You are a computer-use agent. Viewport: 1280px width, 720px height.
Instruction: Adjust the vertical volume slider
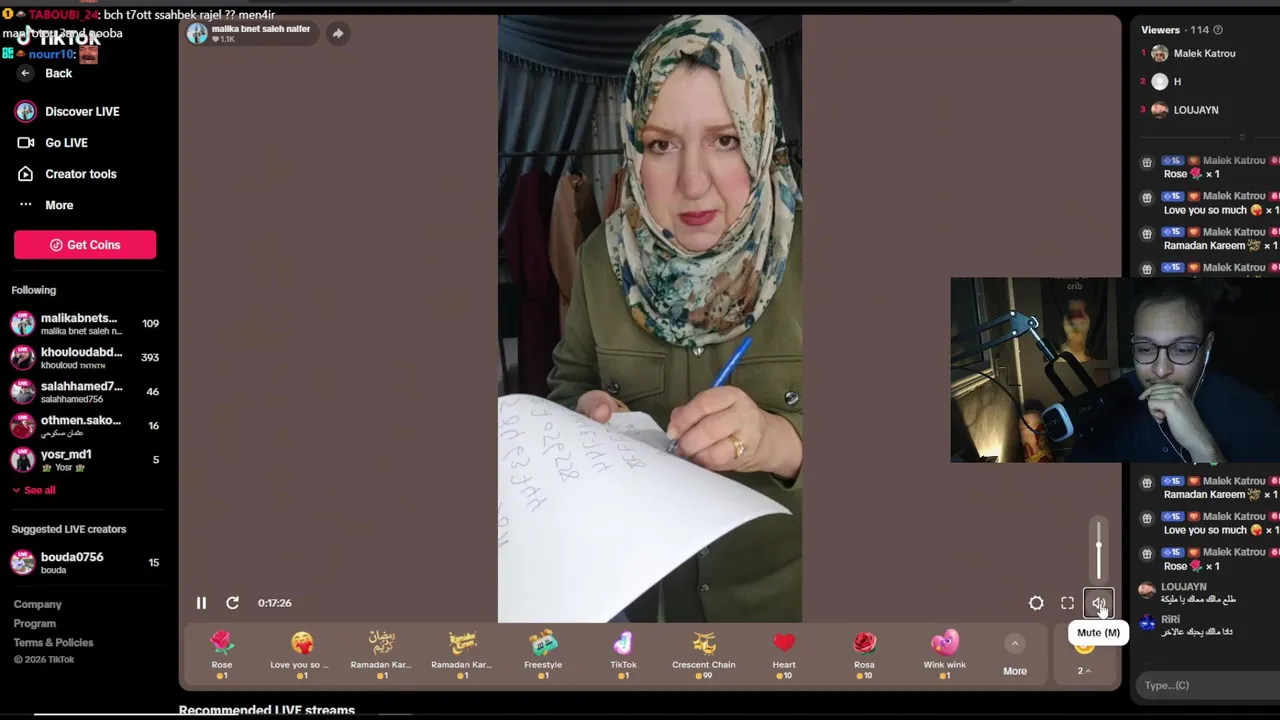[x=1098, y=550]
